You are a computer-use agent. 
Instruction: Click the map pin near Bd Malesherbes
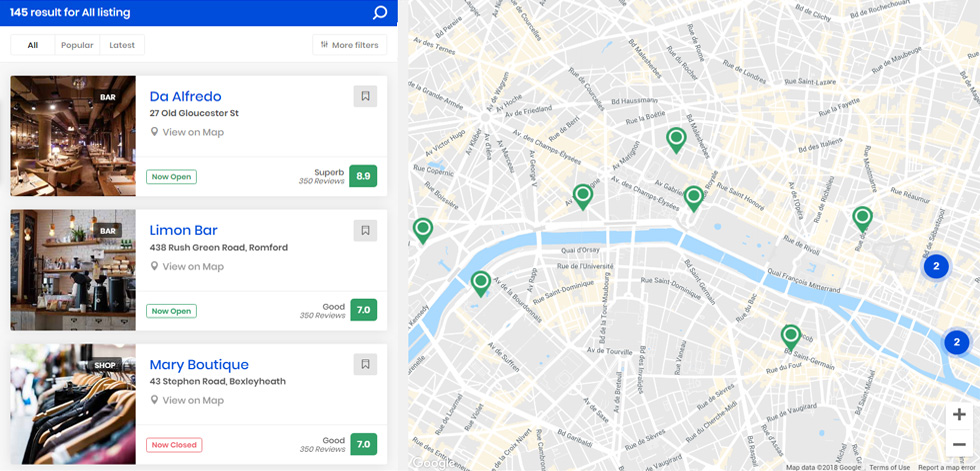coord(676,140)
